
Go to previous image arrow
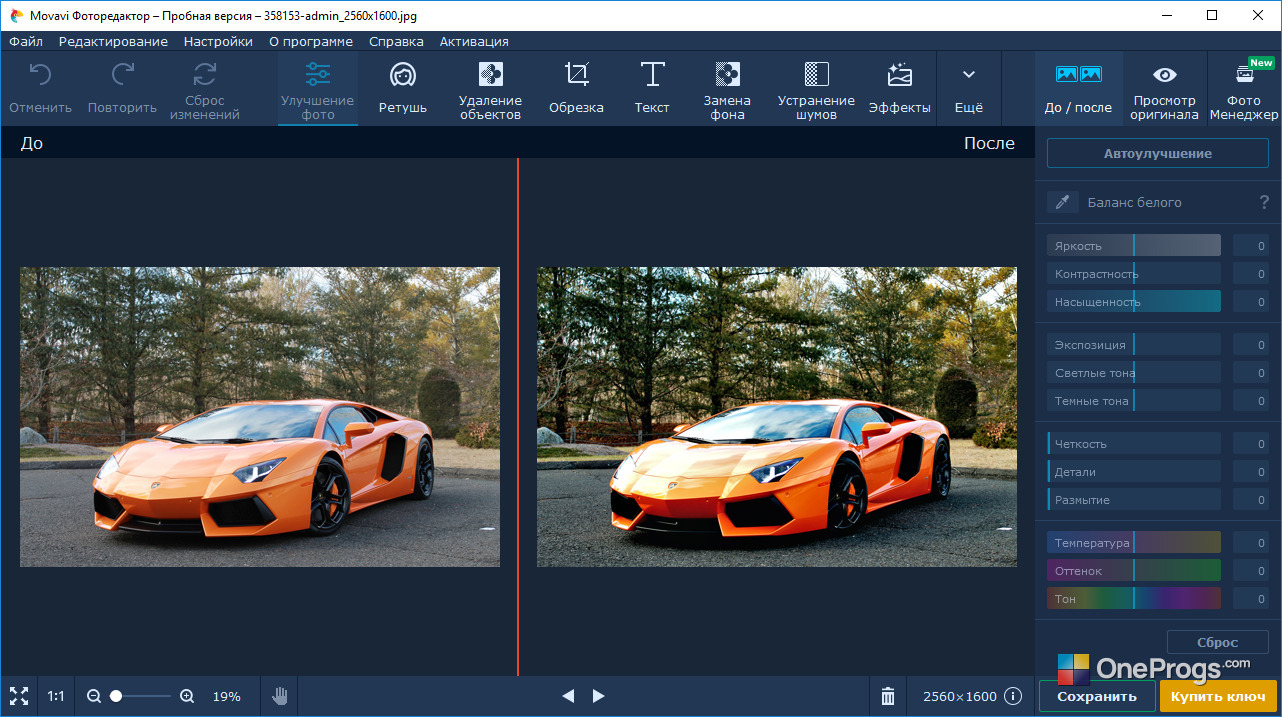[568, 696]
